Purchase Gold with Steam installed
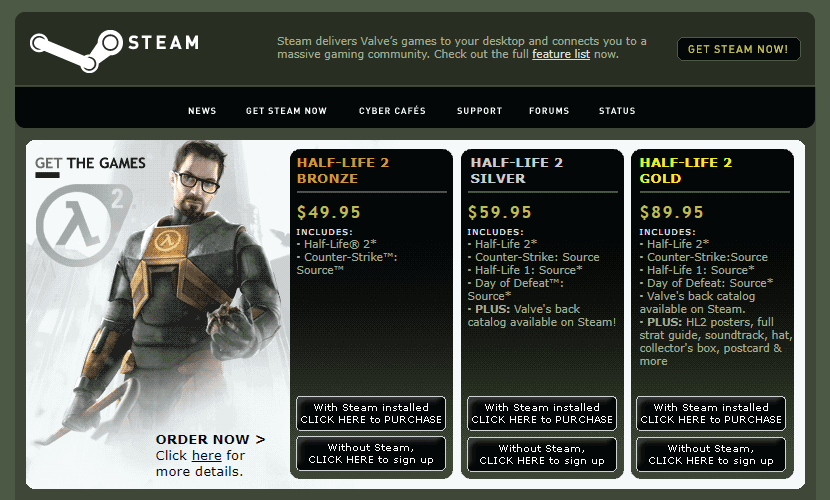Image resolution: width=830 pixels, height=500 pixels. [x=711, y=413]
